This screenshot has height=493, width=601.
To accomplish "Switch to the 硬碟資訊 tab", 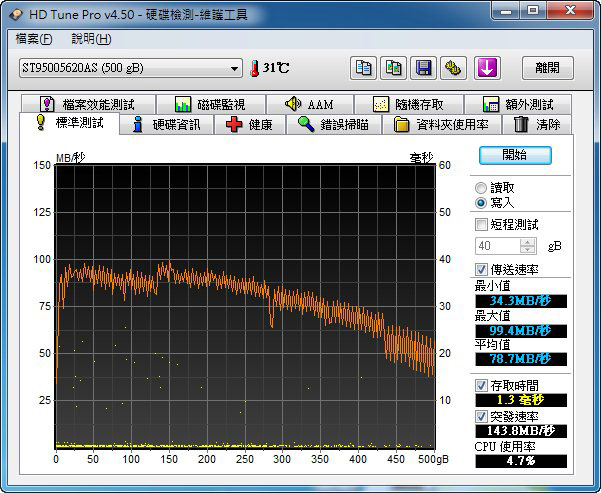I will pos(166,124).
